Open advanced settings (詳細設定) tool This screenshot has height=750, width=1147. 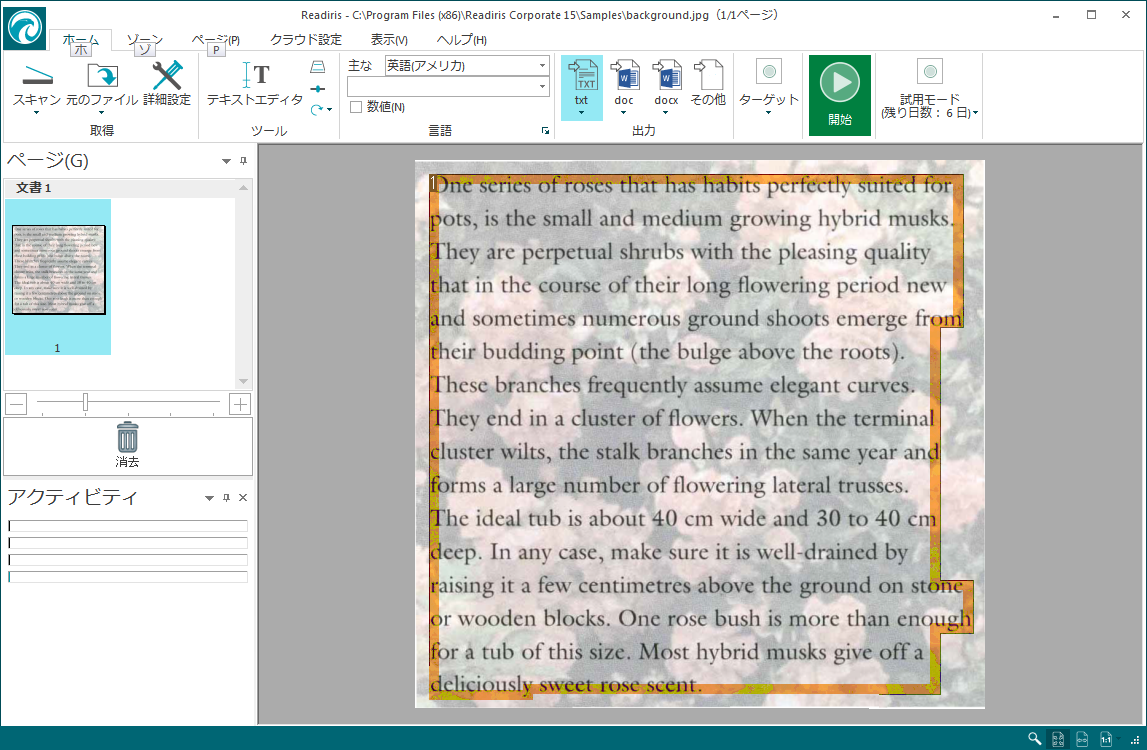click(x=167, y=77)
